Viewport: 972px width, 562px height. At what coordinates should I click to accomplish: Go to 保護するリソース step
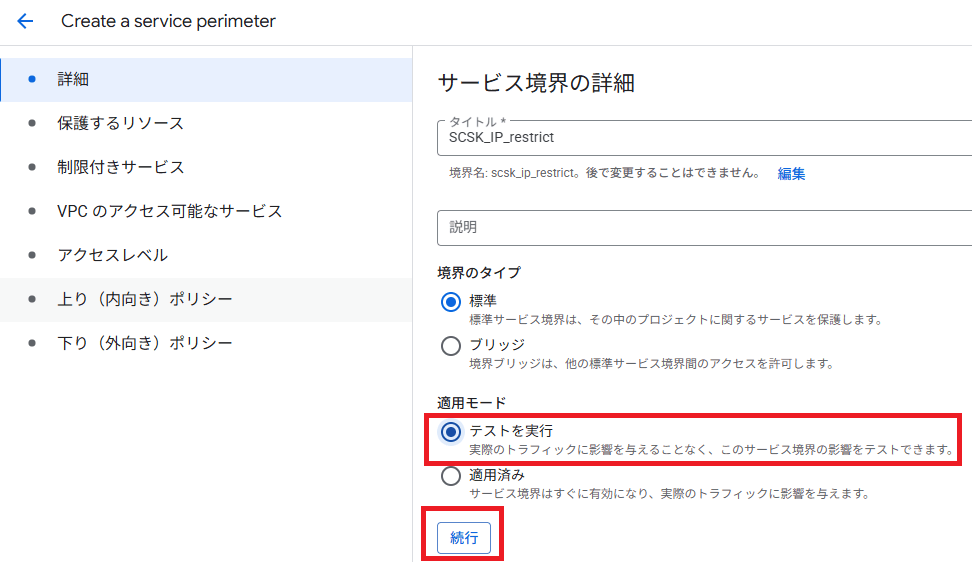[x=120, y=123]
